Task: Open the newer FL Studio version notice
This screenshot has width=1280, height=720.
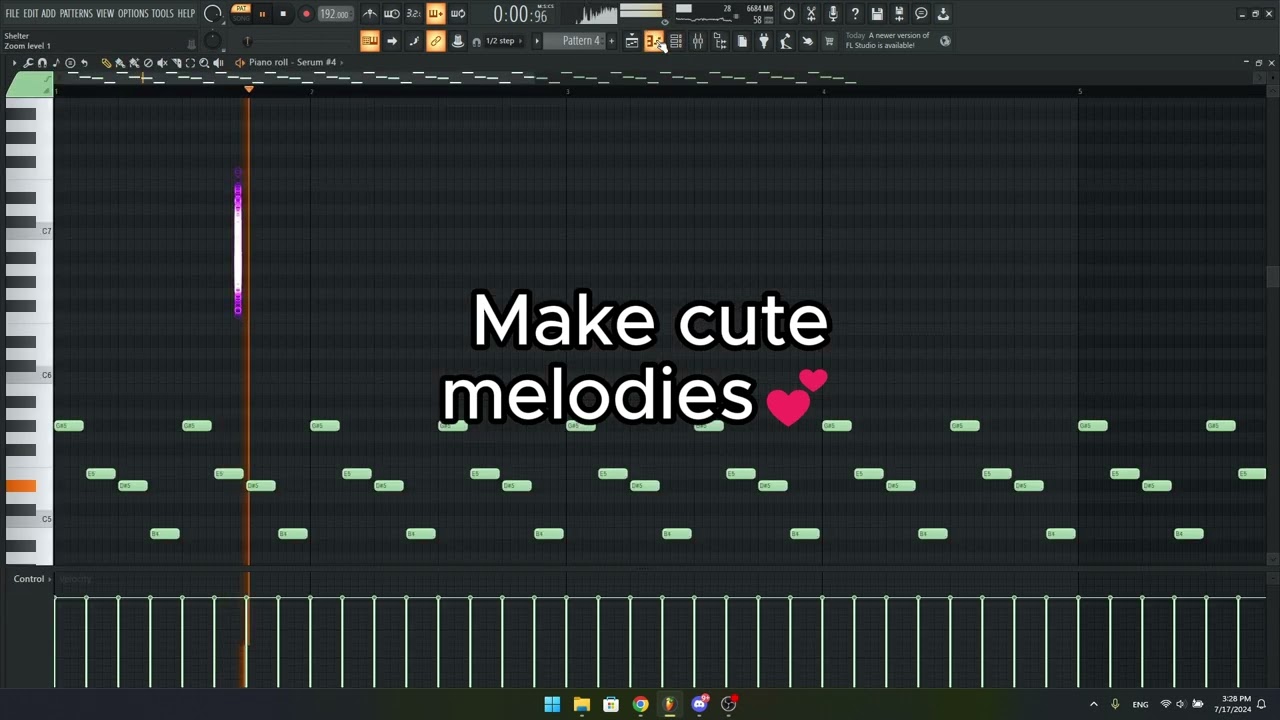Action: (x=888, y=40)
